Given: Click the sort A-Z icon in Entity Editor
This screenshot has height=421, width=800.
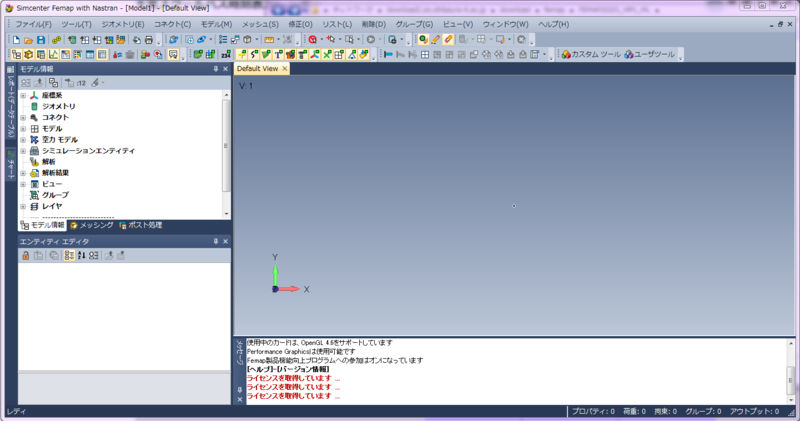Looking at the screenshot, I should pyautogui.click(x=81, y=256).
